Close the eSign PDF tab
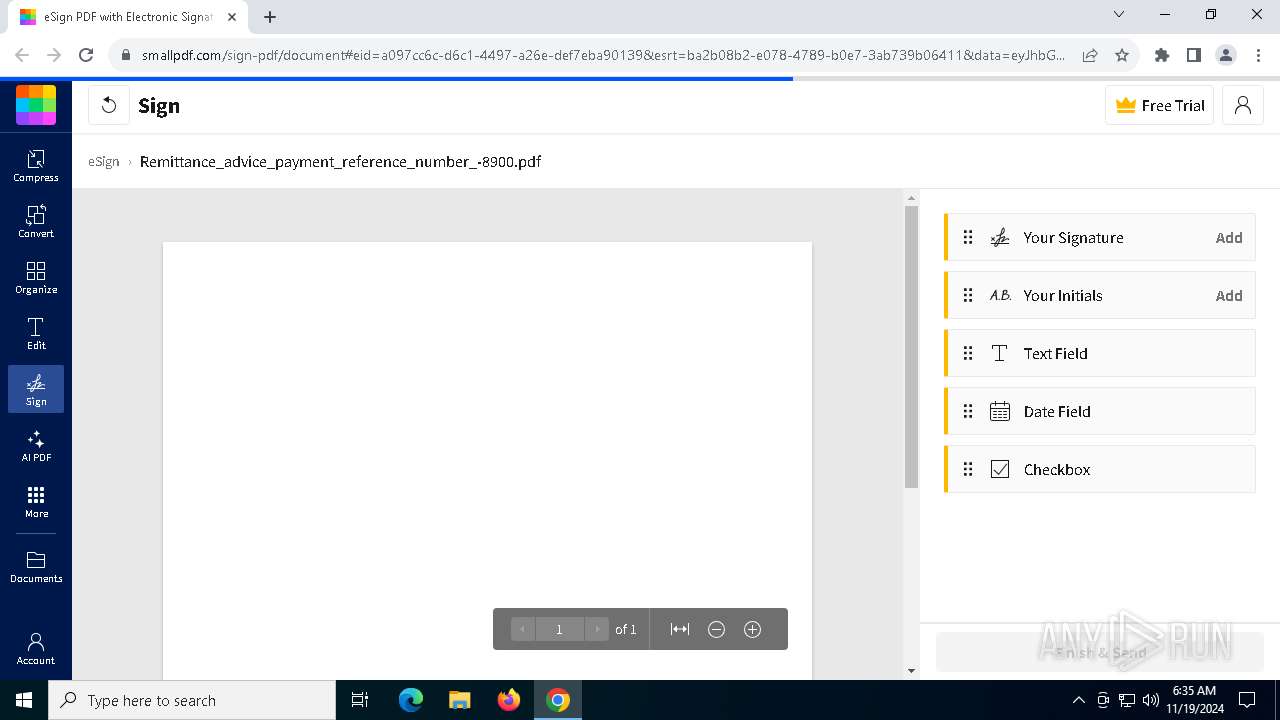This screenshot has width=1280, height=720. pos(232,17)
